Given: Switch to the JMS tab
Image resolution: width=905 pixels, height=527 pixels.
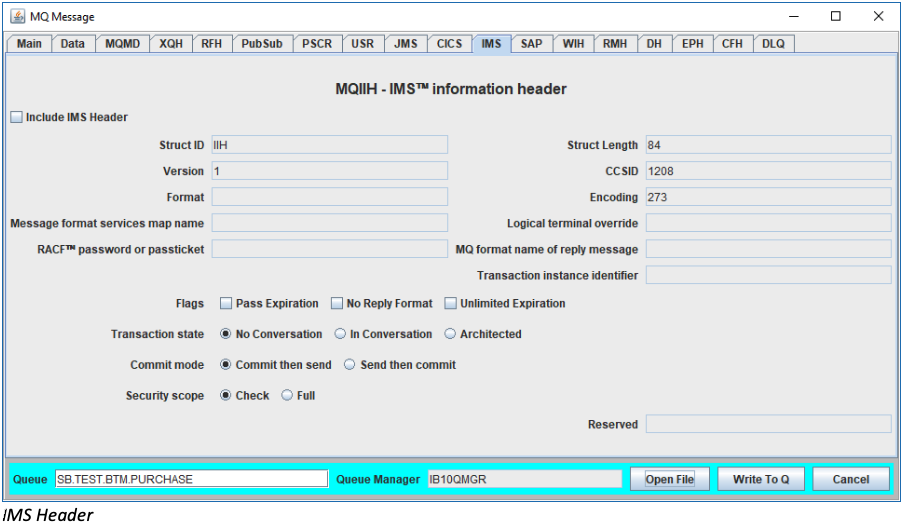Looking at the screenshot, I should coord(406,44).
